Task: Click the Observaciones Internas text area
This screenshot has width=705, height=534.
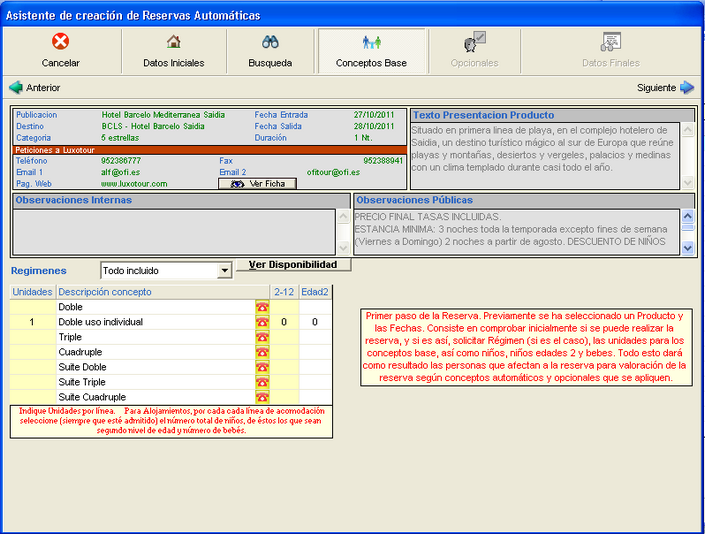Action: tap(174, 232)
